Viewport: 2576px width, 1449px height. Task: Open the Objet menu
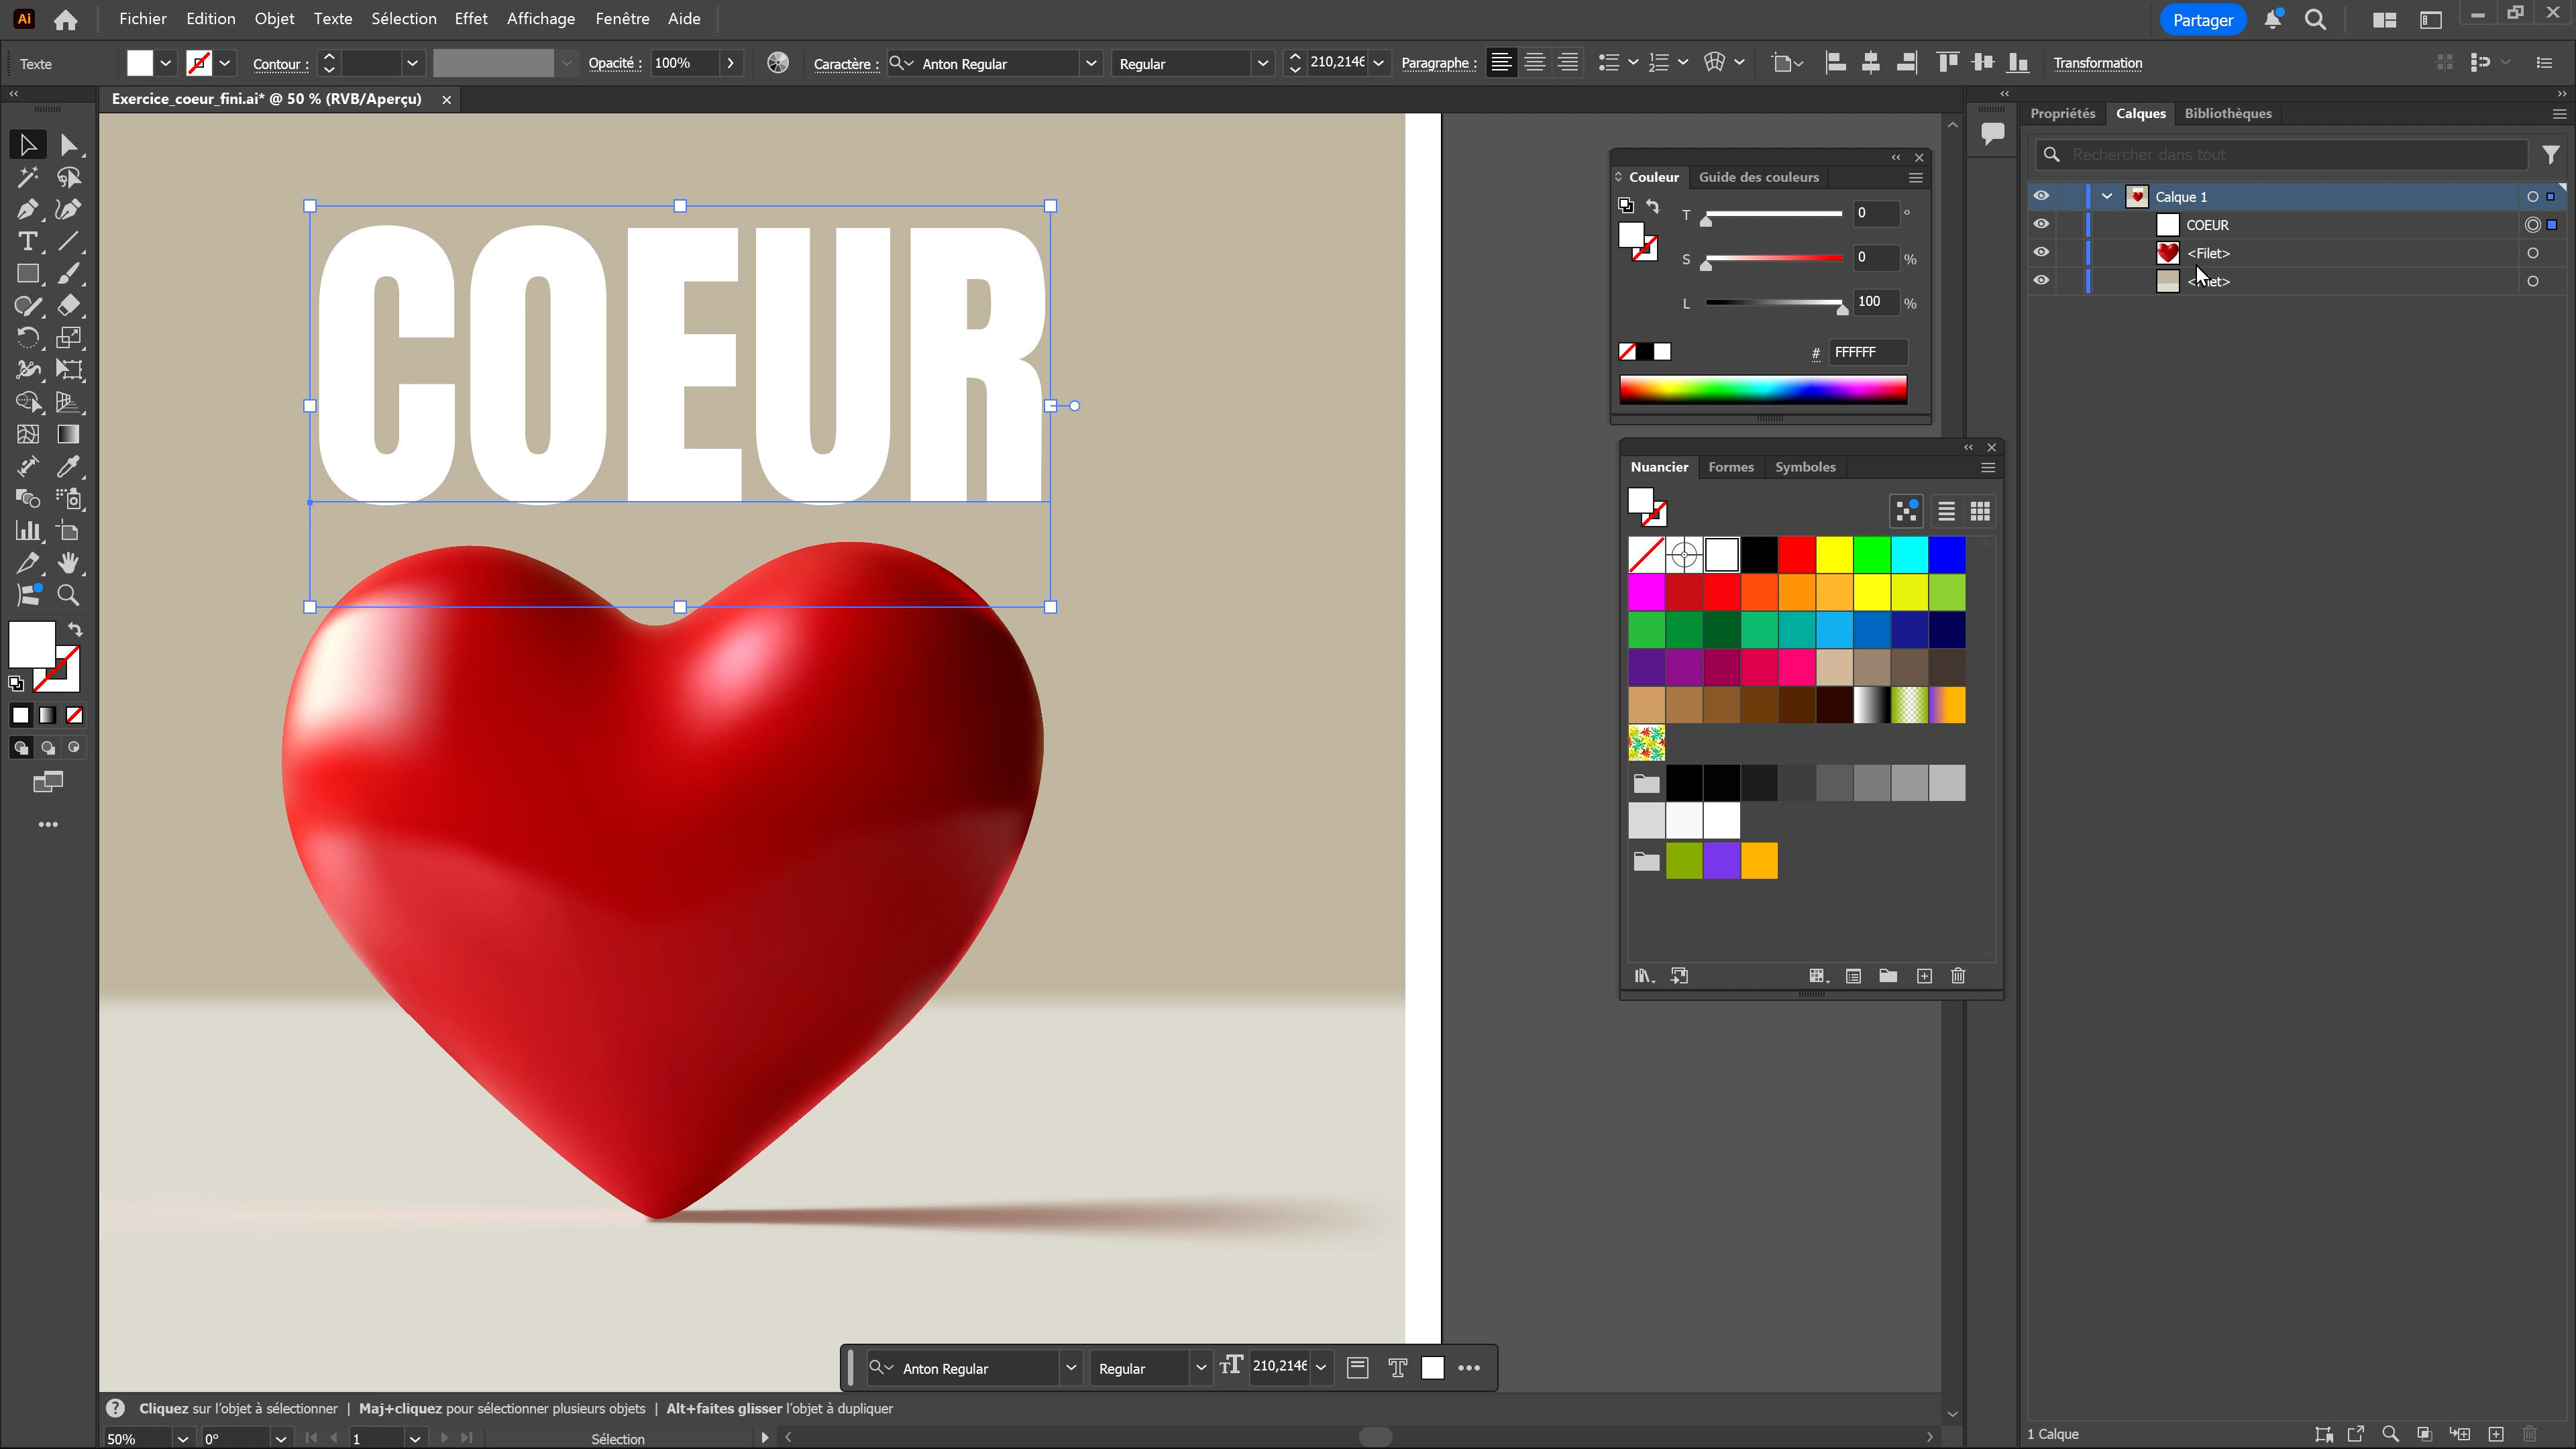click(274, 19)
